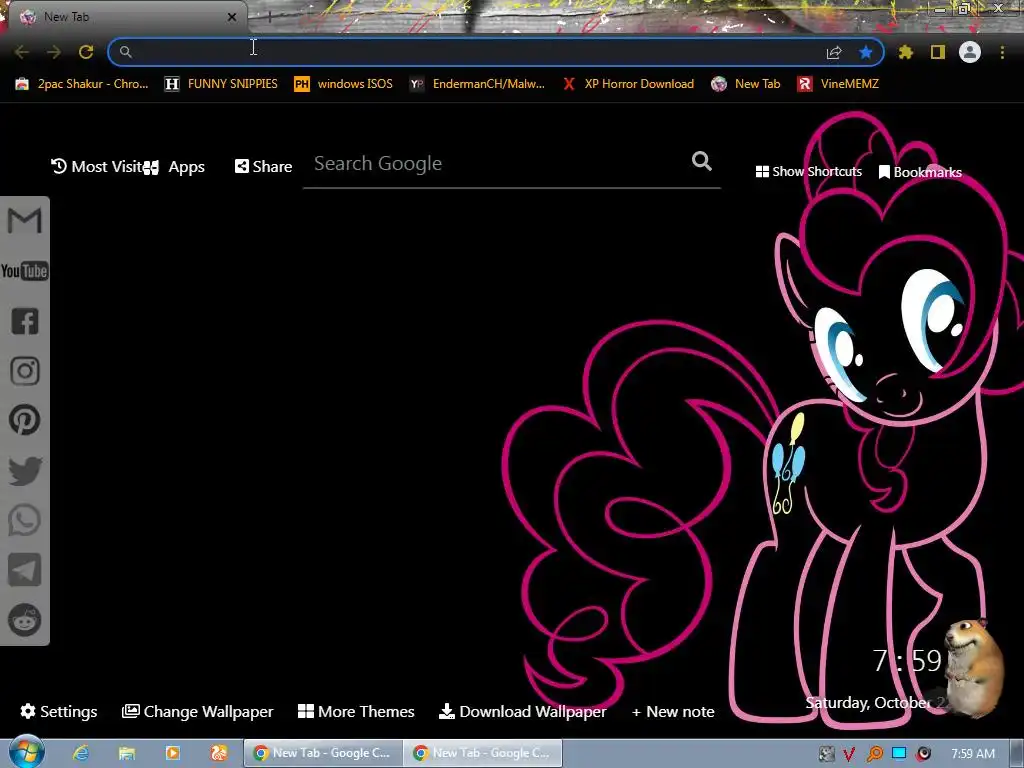Open the 2pac Shakur bookmark
Image resolution: width=1024 pixels, height=768 pixels.
[x=82, y=84]
